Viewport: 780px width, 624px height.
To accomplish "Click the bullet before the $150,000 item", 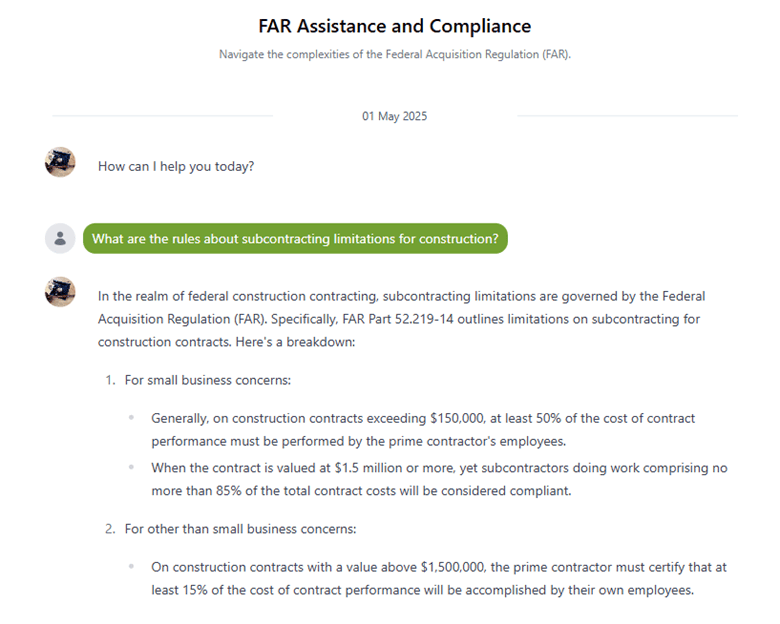I will point(131,418).
